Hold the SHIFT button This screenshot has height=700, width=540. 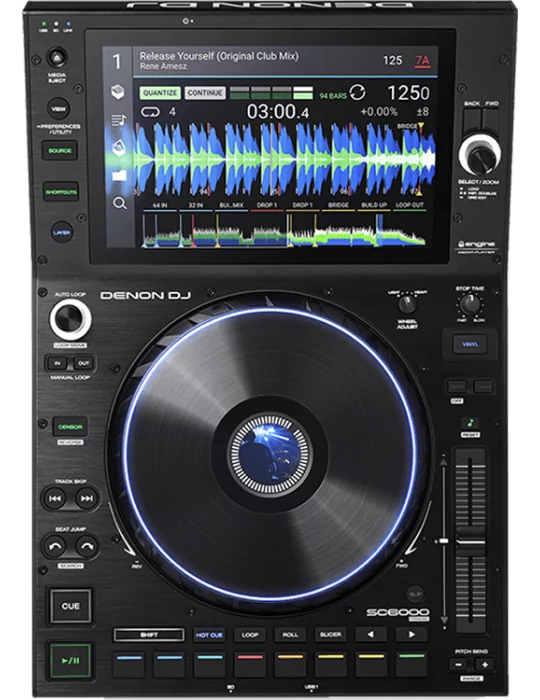149,634
